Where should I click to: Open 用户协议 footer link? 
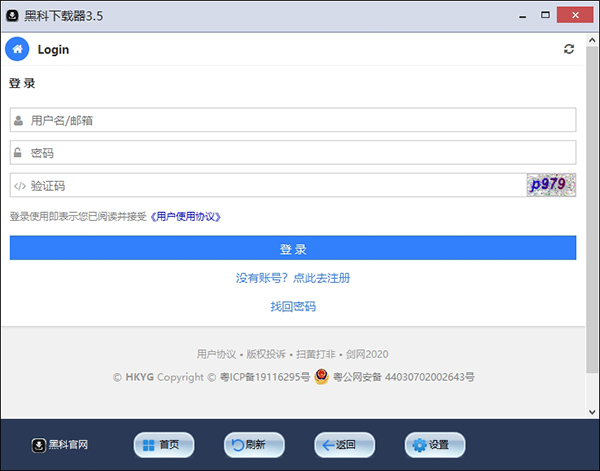(216, 354)
